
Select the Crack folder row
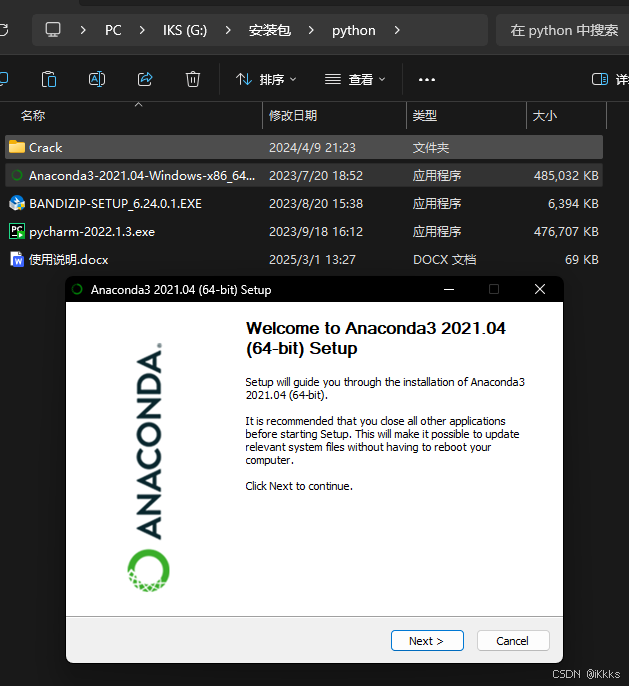point(304,147)
